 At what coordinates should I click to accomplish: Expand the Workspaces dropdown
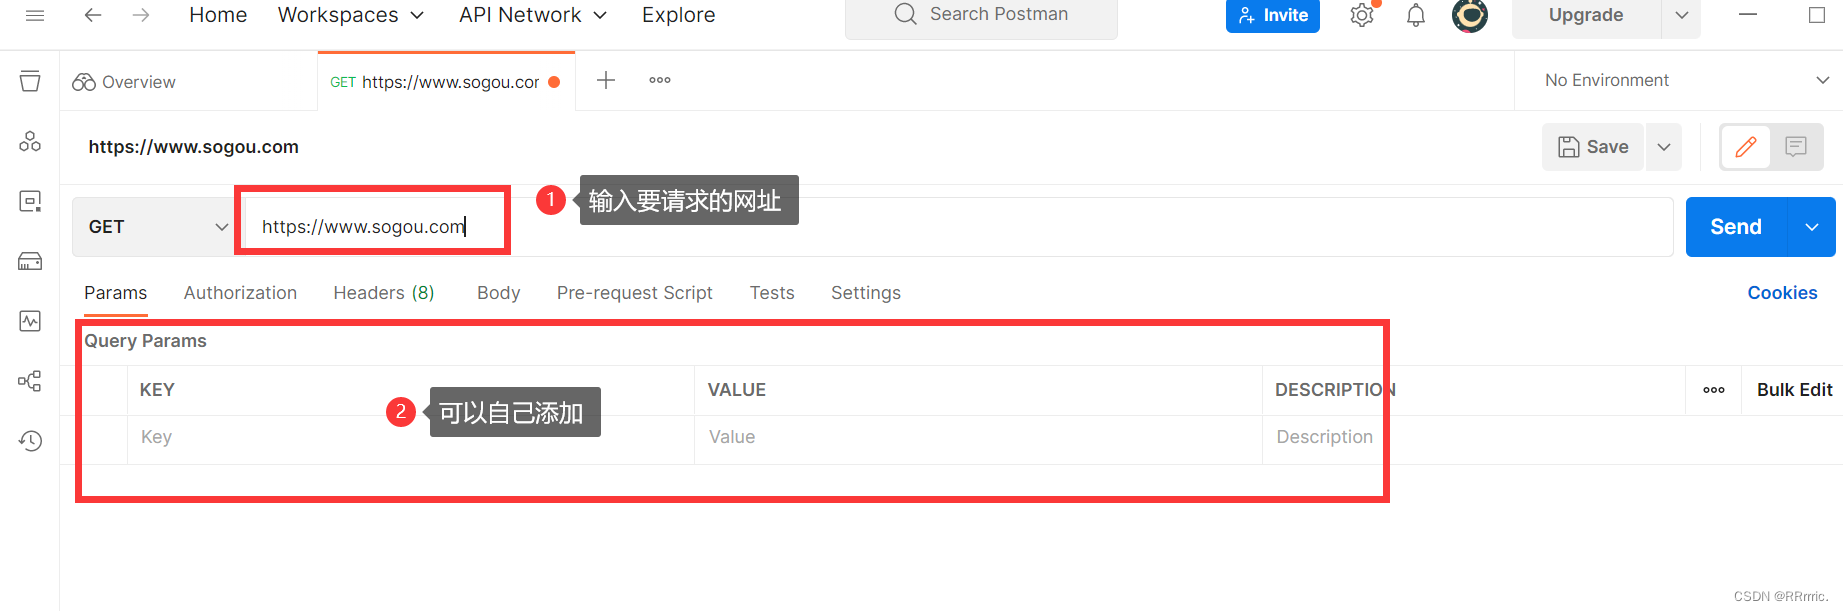(351, 15)
